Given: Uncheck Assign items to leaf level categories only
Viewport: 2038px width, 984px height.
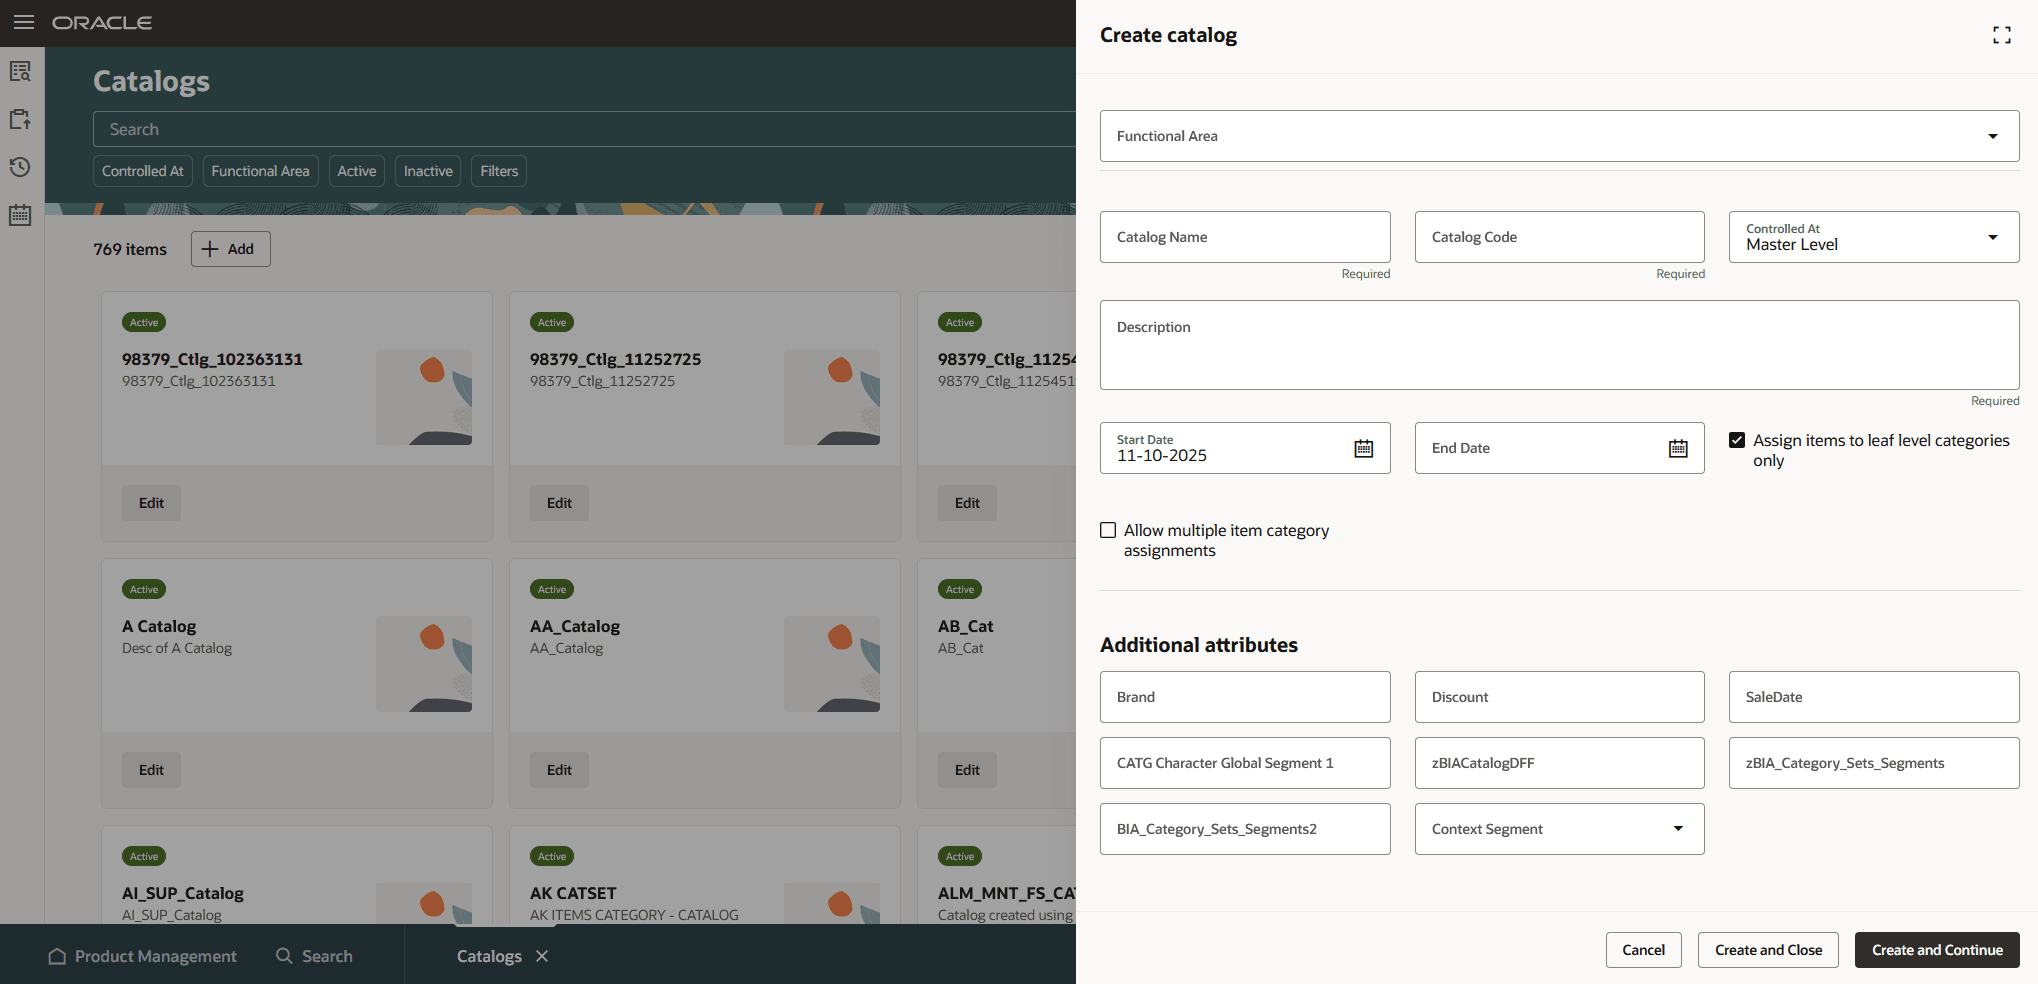Looking at the screenshot, I should pos(1736,439).
